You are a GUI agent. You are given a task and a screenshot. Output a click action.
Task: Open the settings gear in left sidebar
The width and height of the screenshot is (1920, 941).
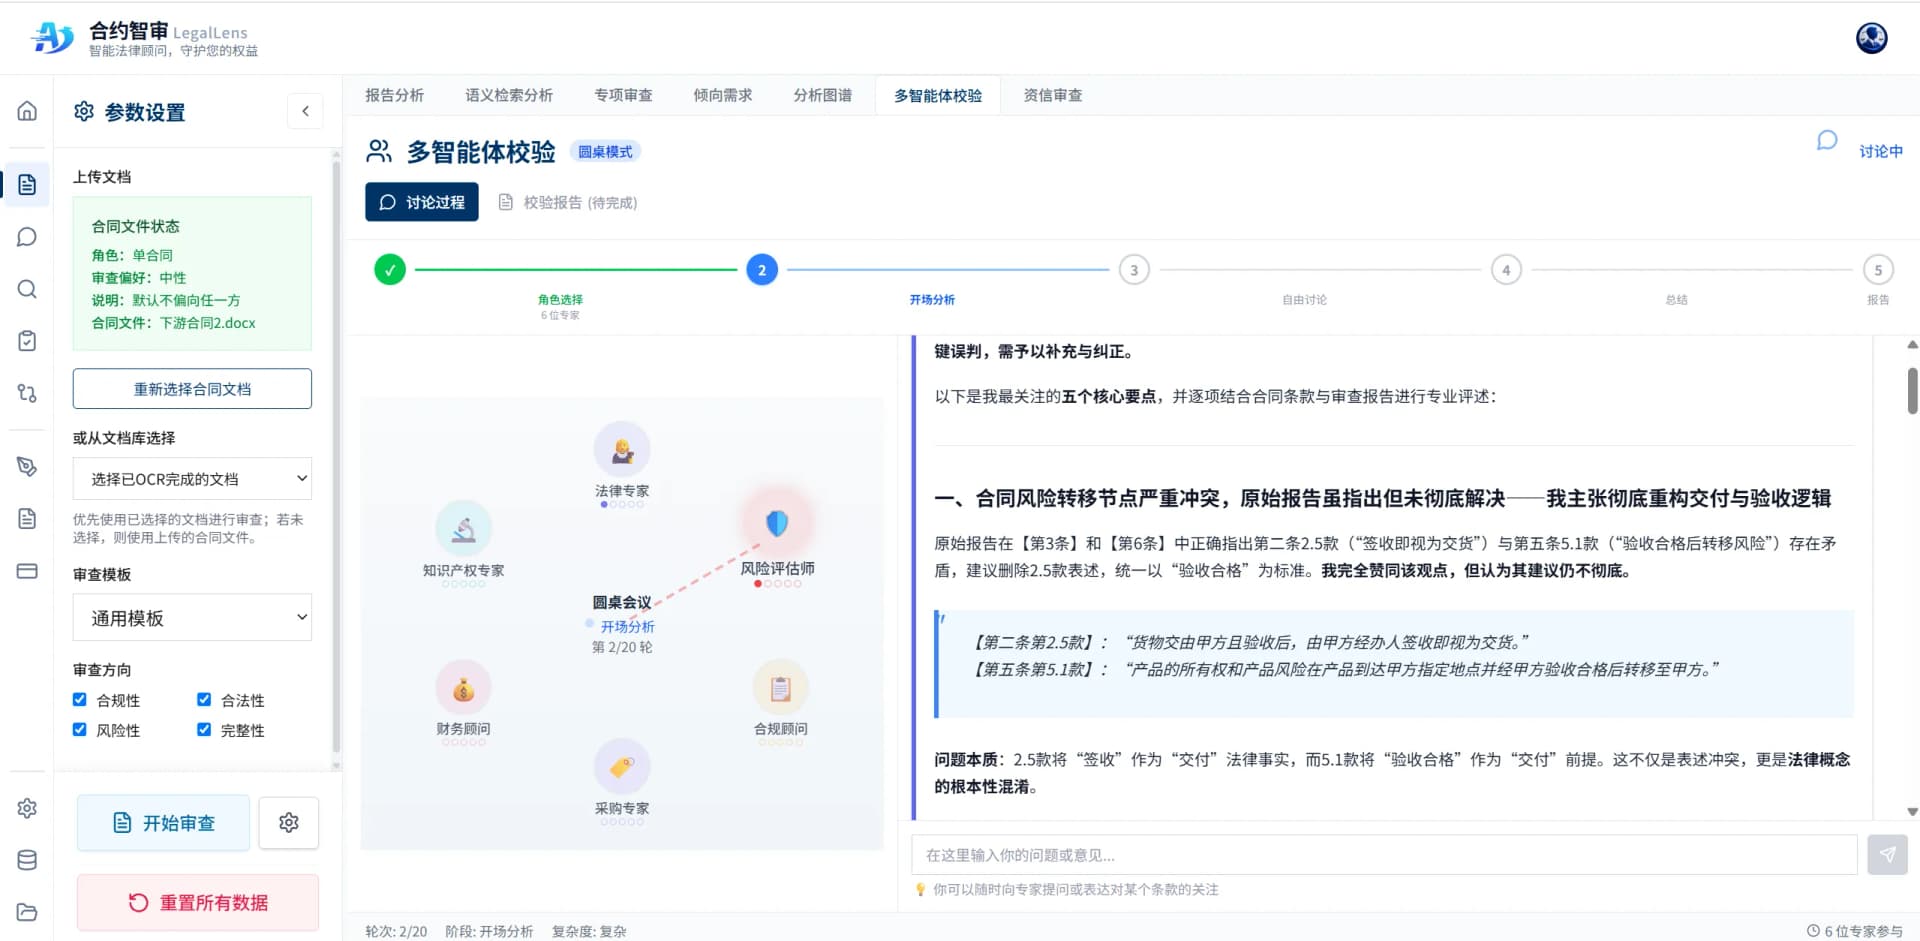coord(27,808)
